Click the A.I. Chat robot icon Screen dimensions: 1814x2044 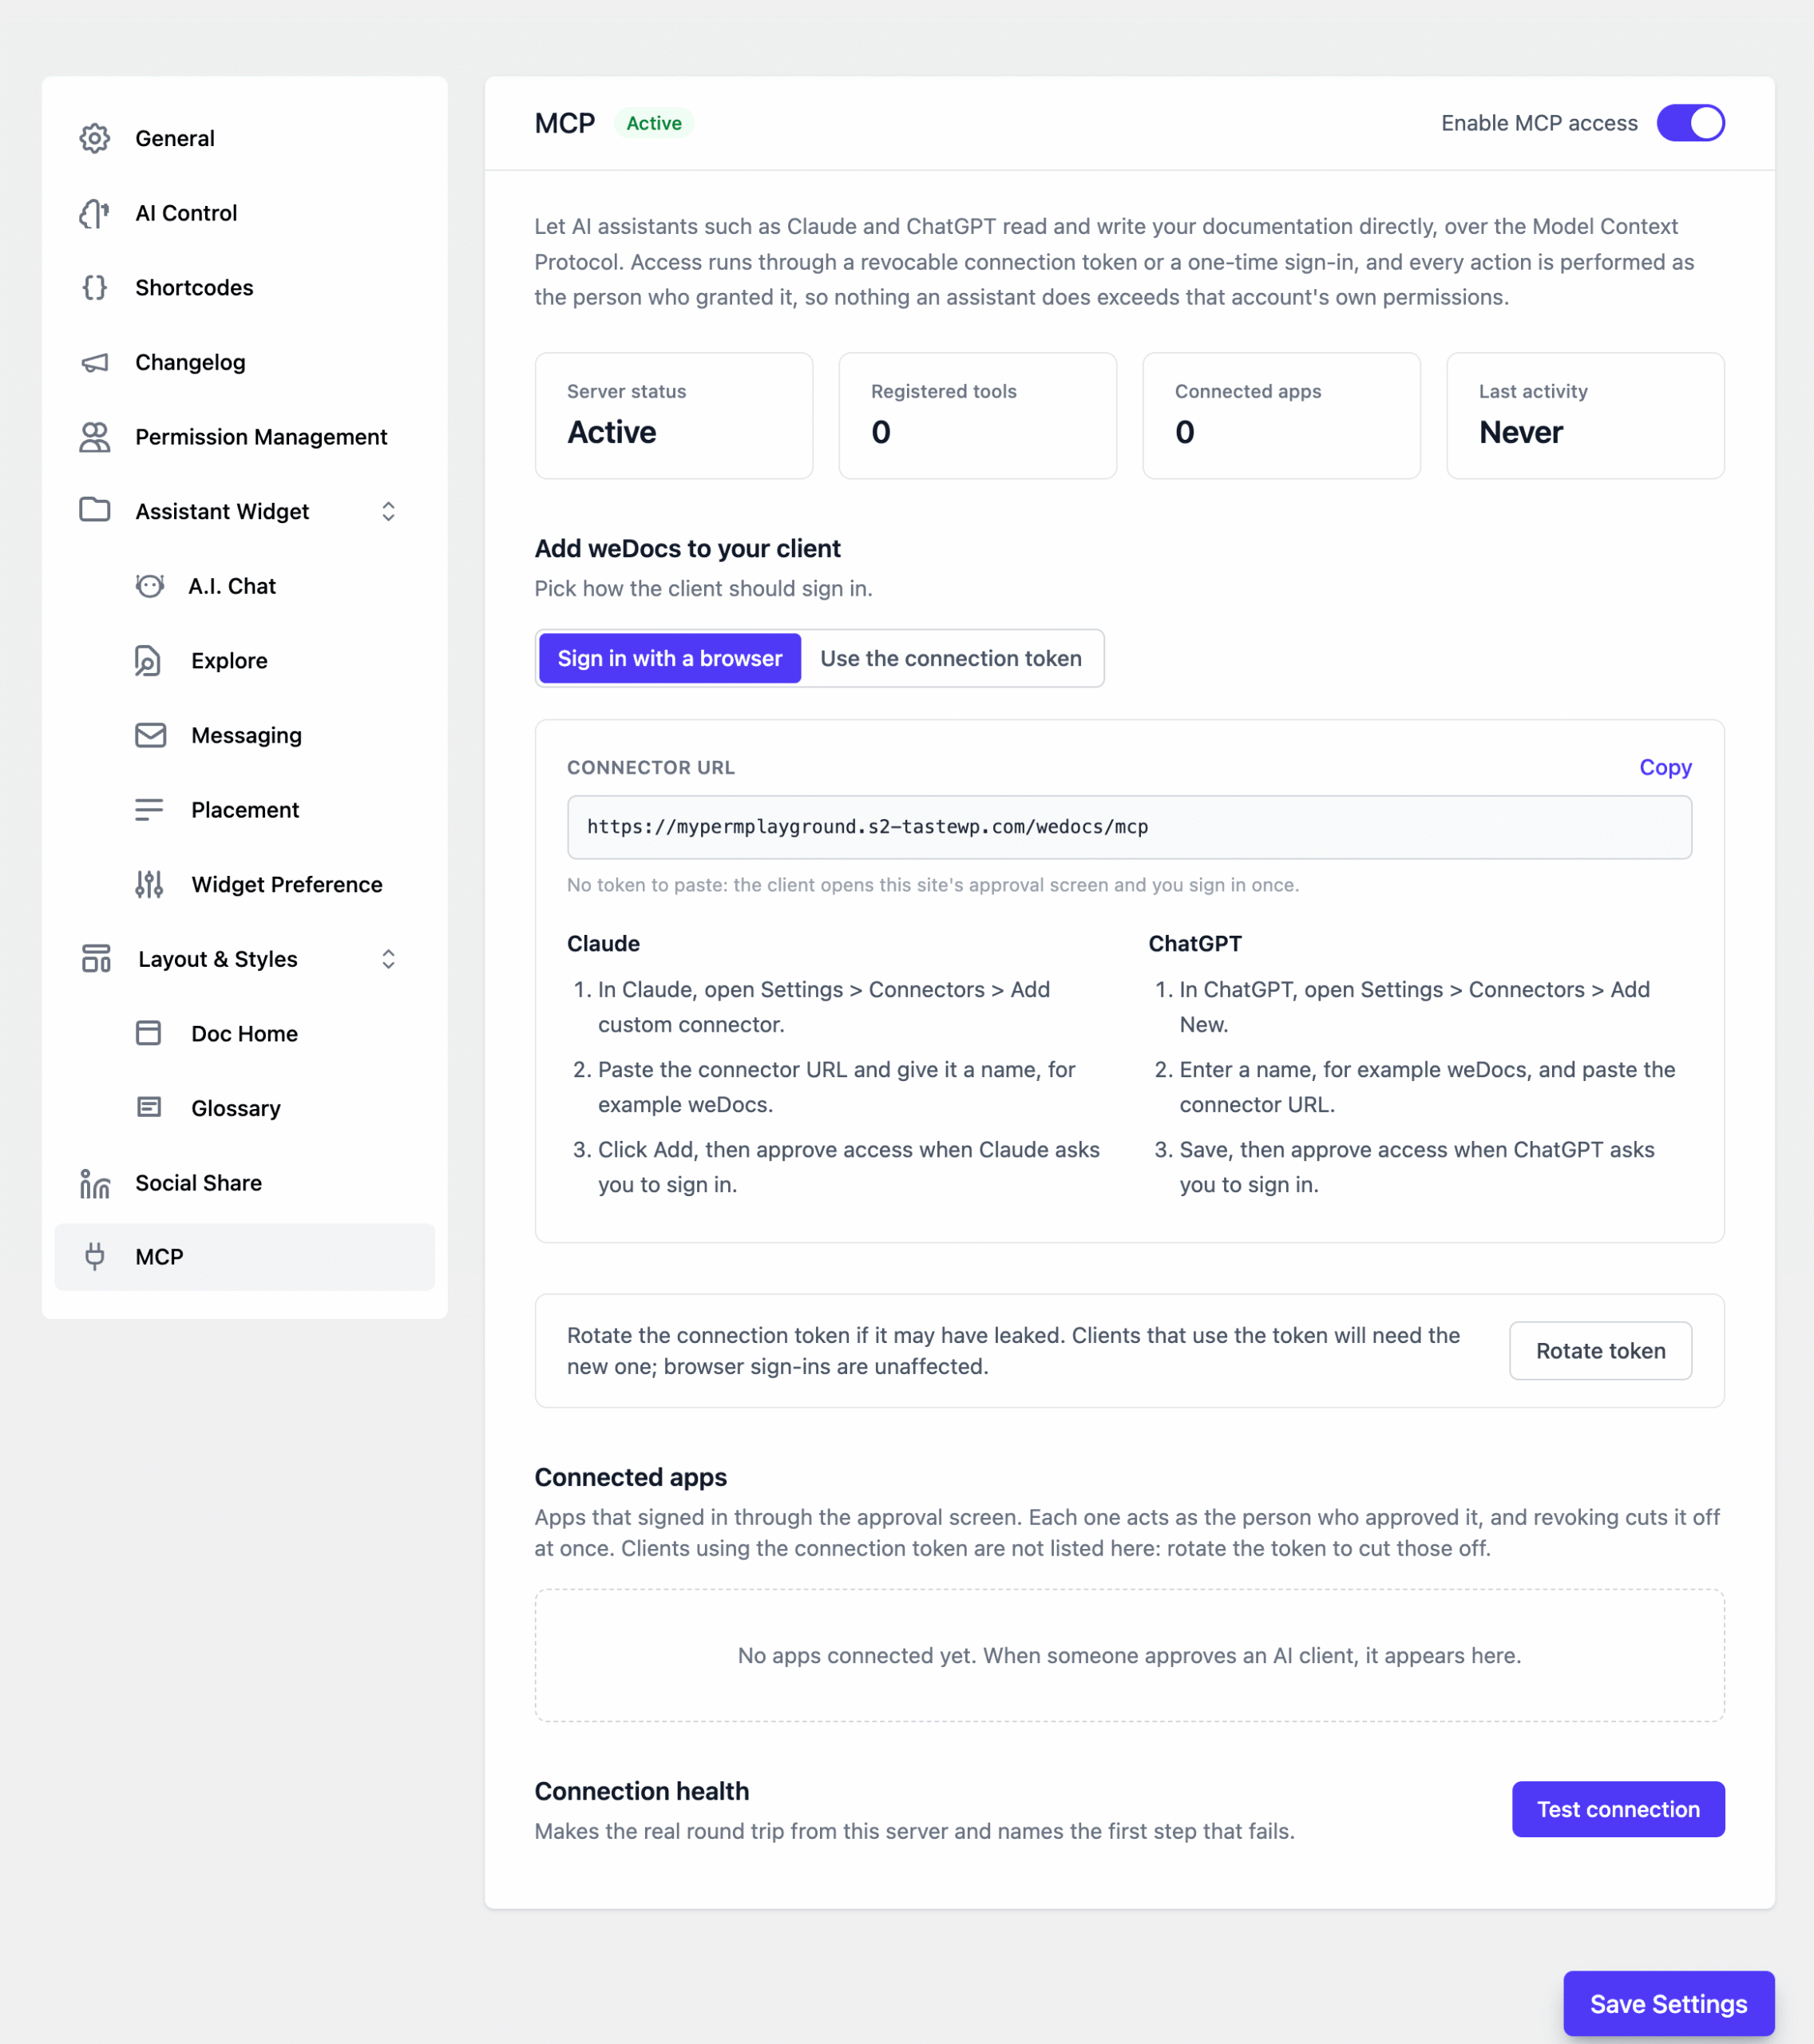coord(150,586)
